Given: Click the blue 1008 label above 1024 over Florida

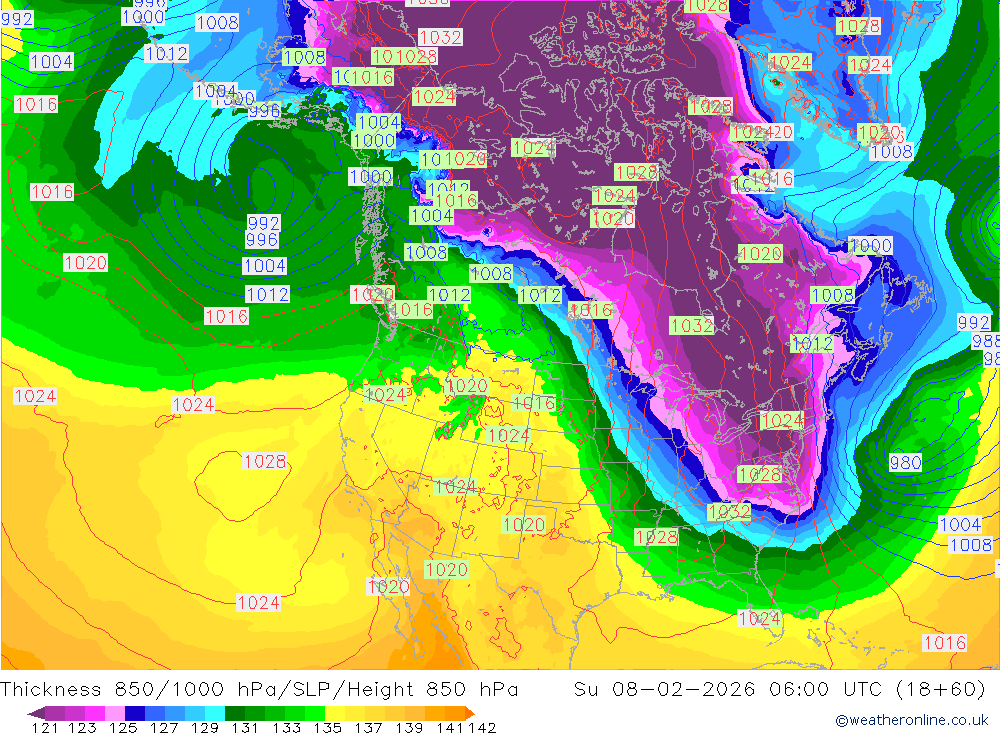Looking at the screenshot, I should [x=971, y=545].
